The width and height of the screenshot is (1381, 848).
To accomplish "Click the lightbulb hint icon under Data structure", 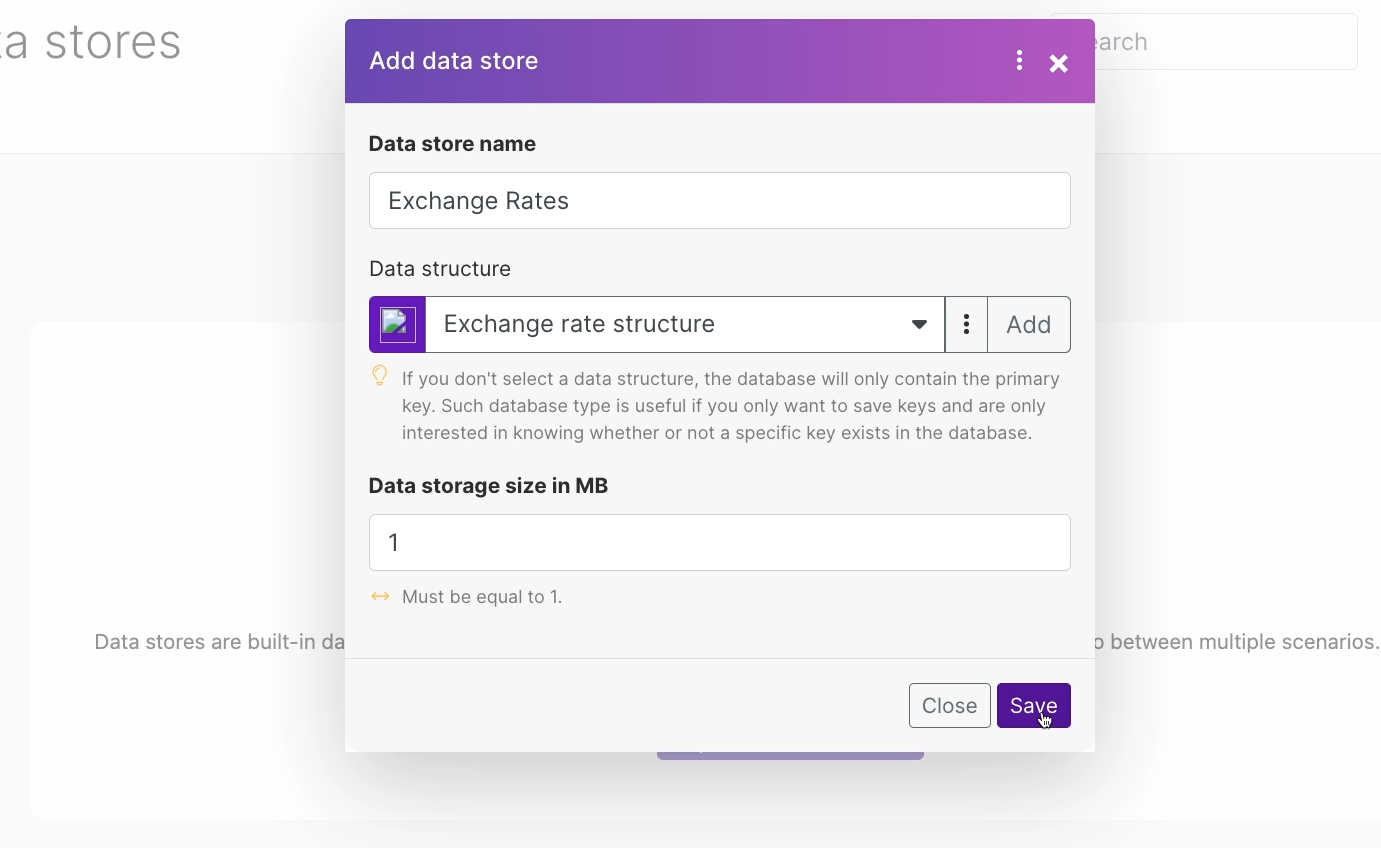I will pyautogui.click(x=380, y=376).
